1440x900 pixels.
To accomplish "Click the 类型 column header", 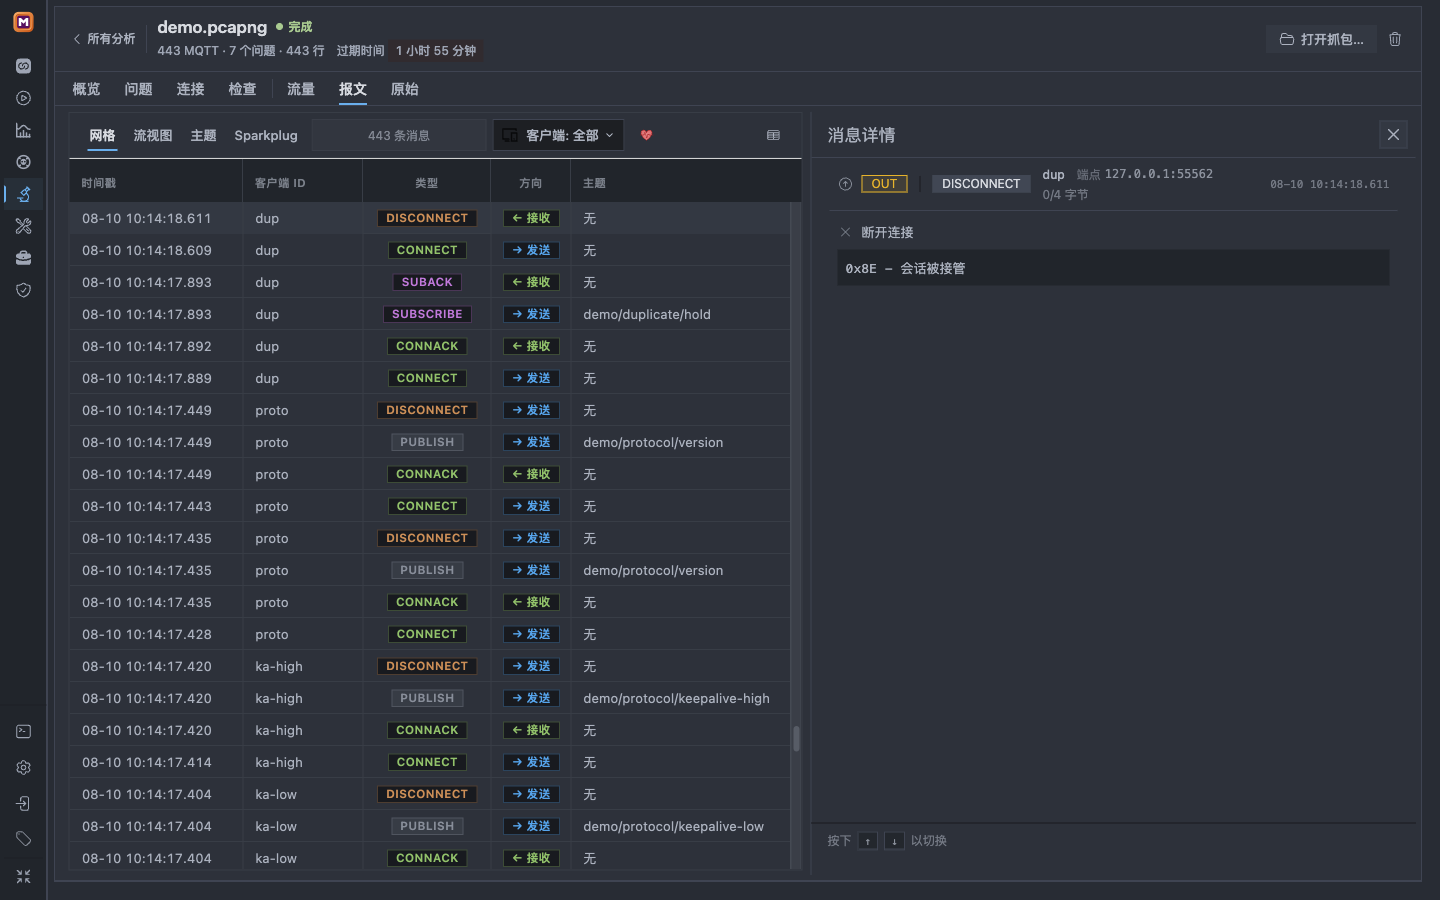I will pos(427,183).
